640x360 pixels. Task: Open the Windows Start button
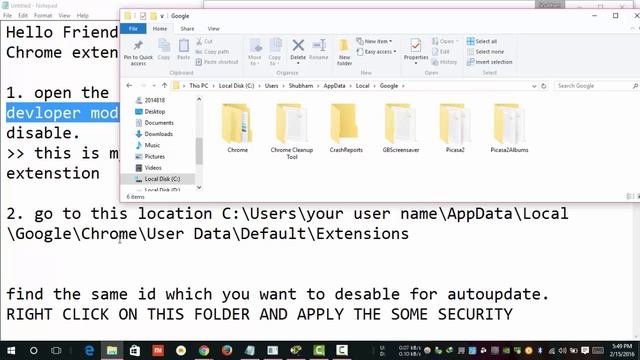pos(11,351)
